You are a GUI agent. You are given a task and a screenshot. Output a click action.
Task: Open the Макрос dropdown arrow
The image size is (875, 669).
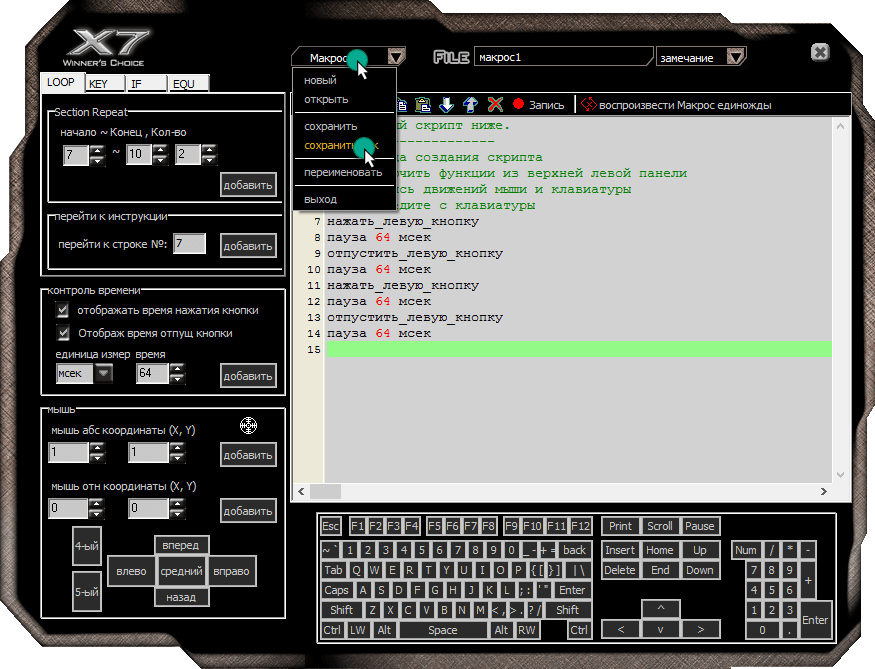click(396, 57)
